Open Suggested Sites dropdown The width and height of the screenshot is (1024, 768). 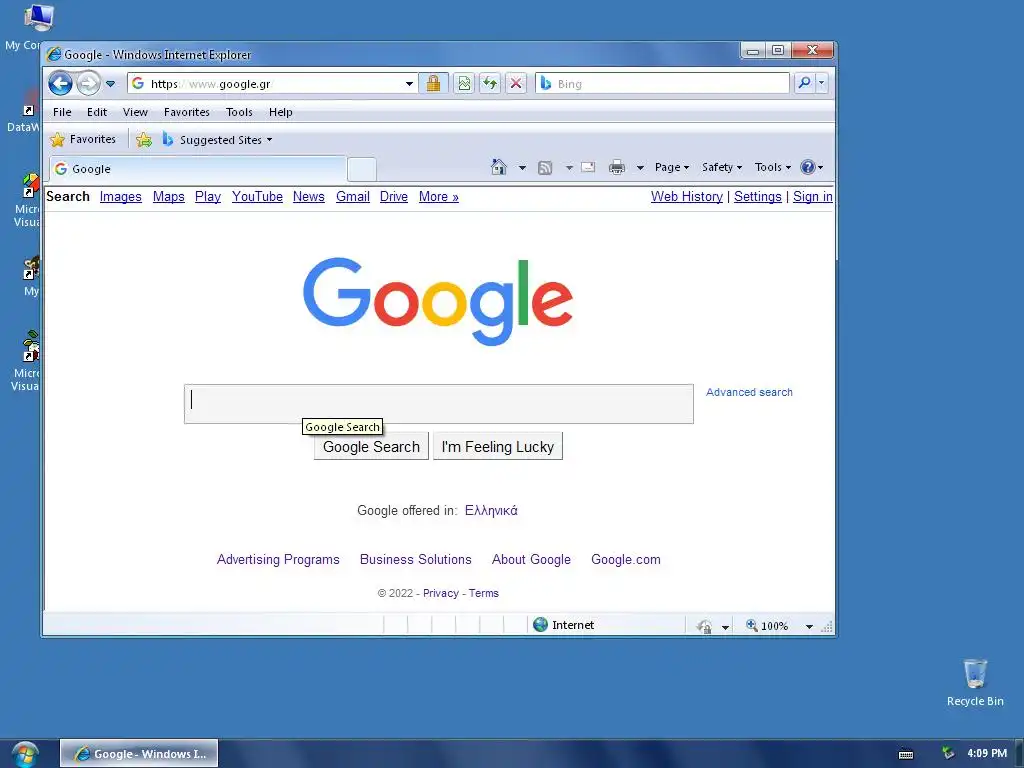click(x=217, y=140)
